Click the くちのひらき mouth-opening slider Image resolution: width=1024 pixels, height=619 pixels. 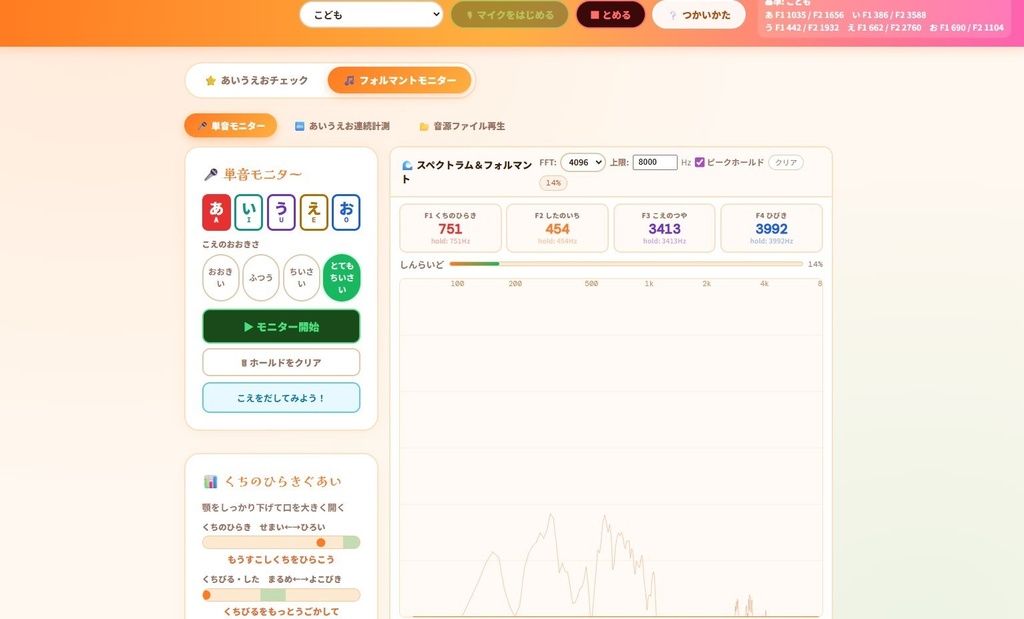[280, 542]
